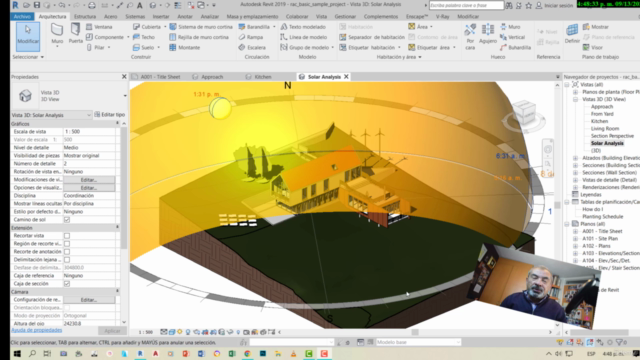
Task: Select the Techo ceiling tool
Action: point(144,37)
